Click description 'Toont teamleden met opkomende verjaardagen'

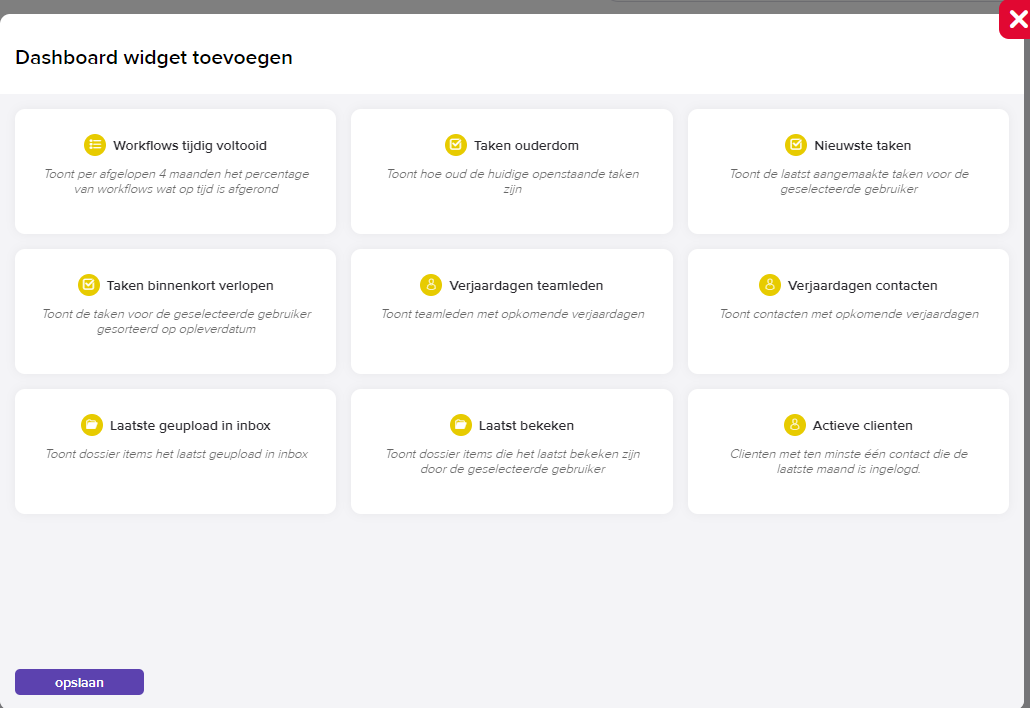coord(512,314)
